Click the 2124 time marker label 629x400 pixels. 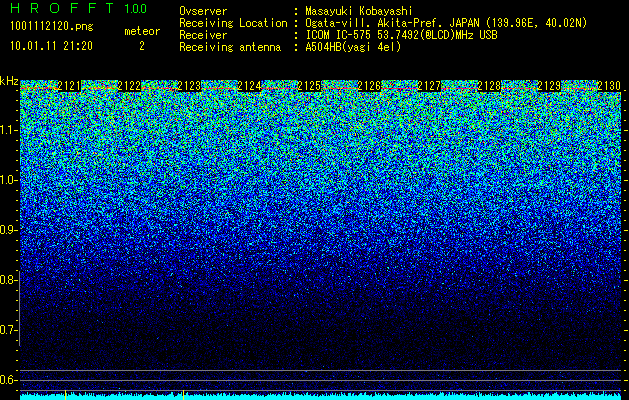tap(249, 86)
